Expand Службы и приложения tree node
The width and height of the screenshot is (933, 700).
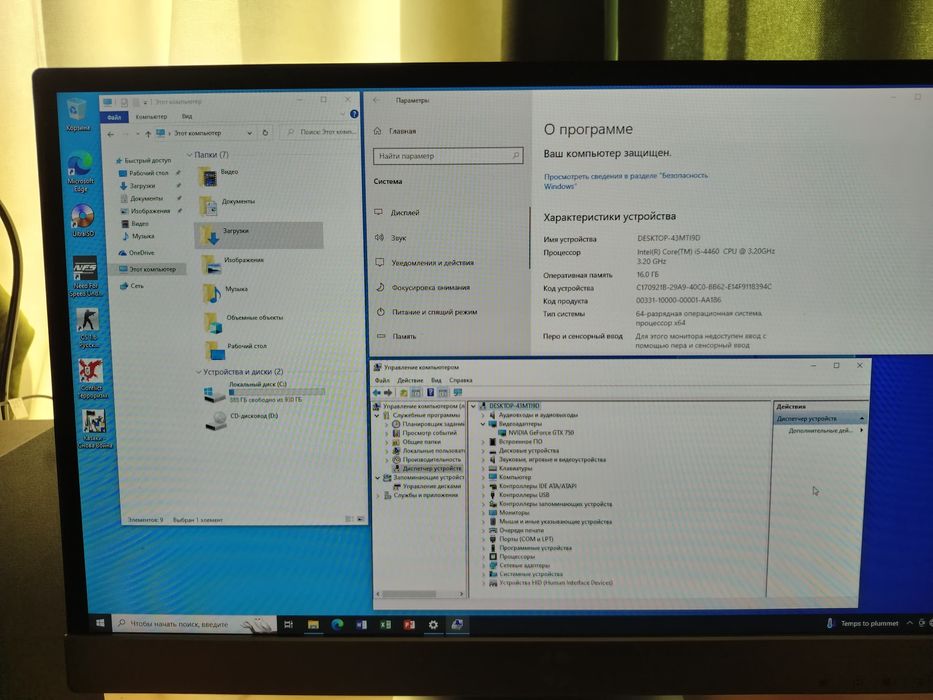coord(377,495)
